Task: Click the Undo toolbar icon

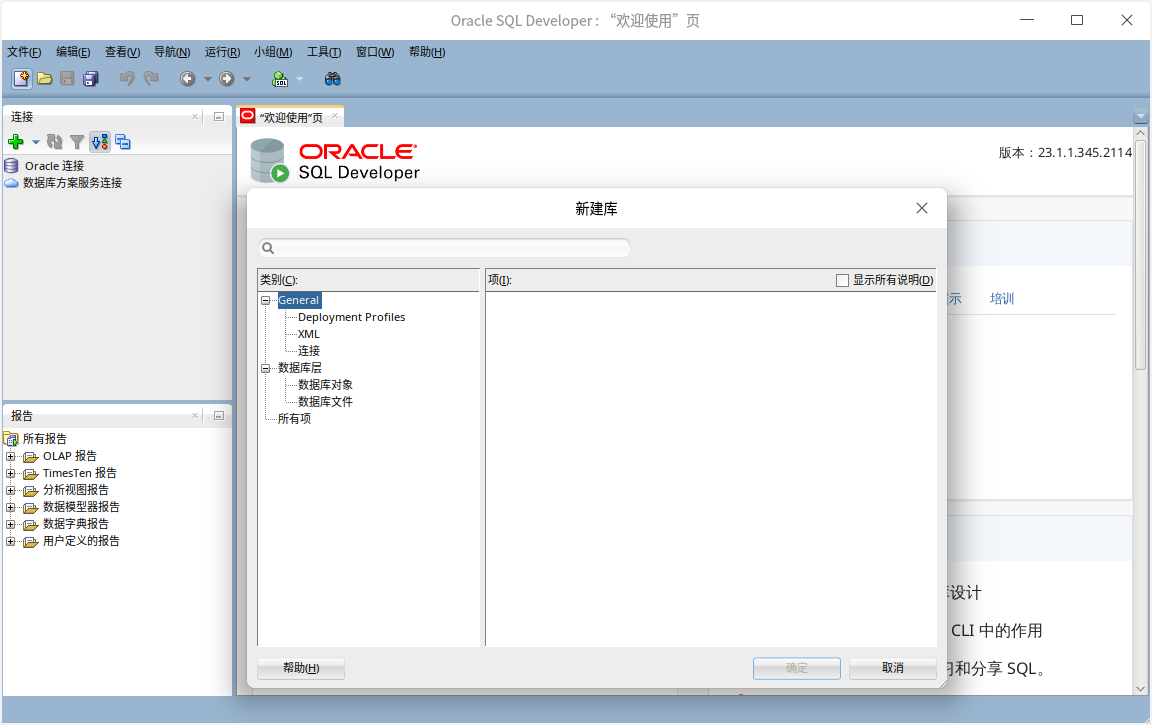Action: [127, 79]
